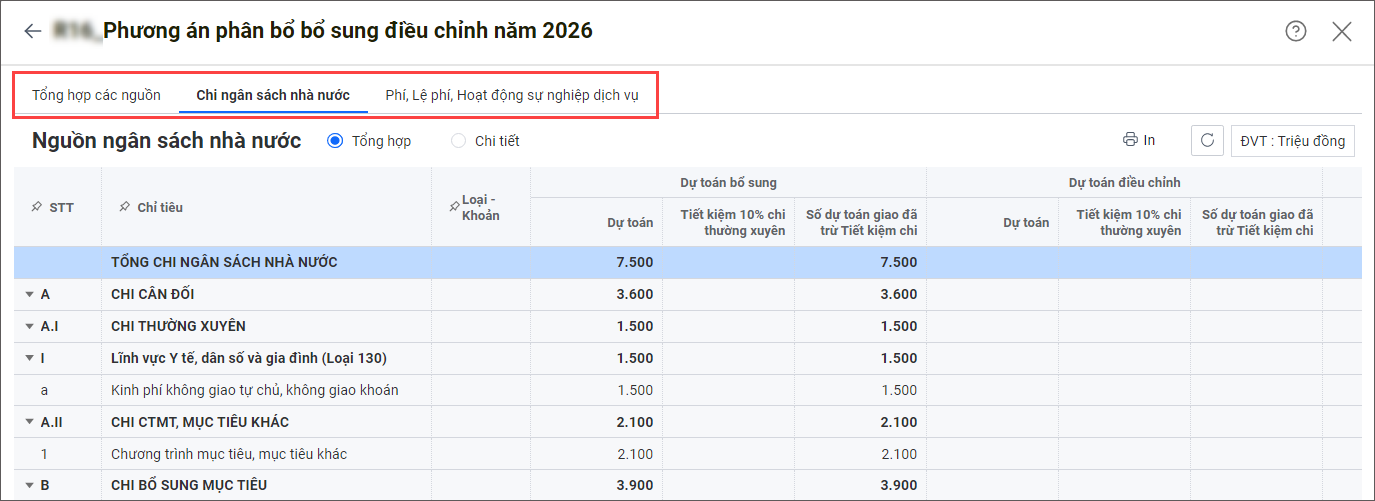Click the refresh data icon
The image size is (1375, 501).
(1207, 141)
